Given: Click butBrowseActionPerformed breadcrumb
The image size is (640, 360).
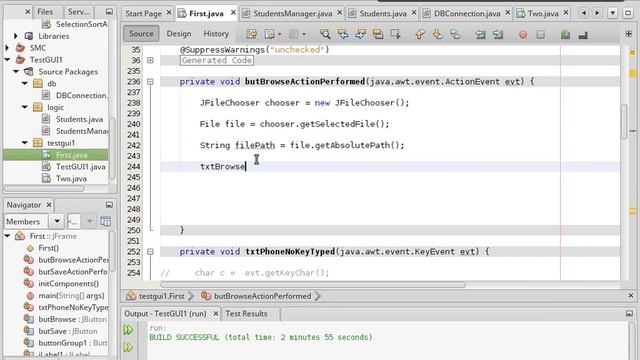Looking at the screenshot, I should pyautogui.click(x=262, y=296).
